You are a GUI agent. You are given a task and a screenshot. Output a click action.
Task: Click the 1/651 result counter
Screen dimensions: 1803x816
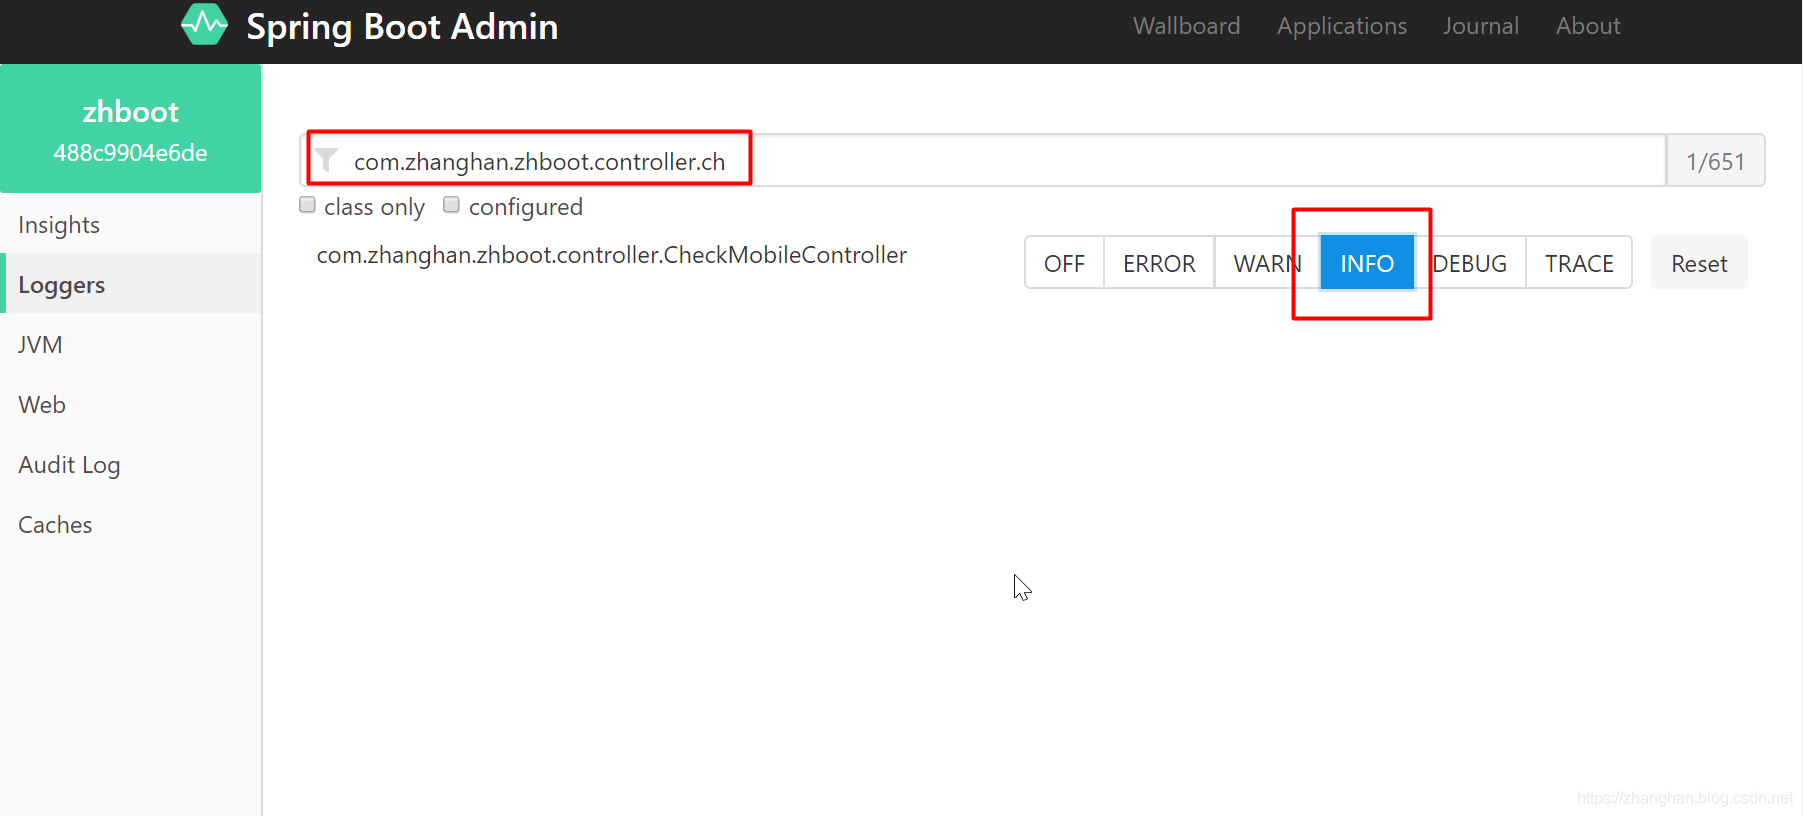[x=1715, y=161]
